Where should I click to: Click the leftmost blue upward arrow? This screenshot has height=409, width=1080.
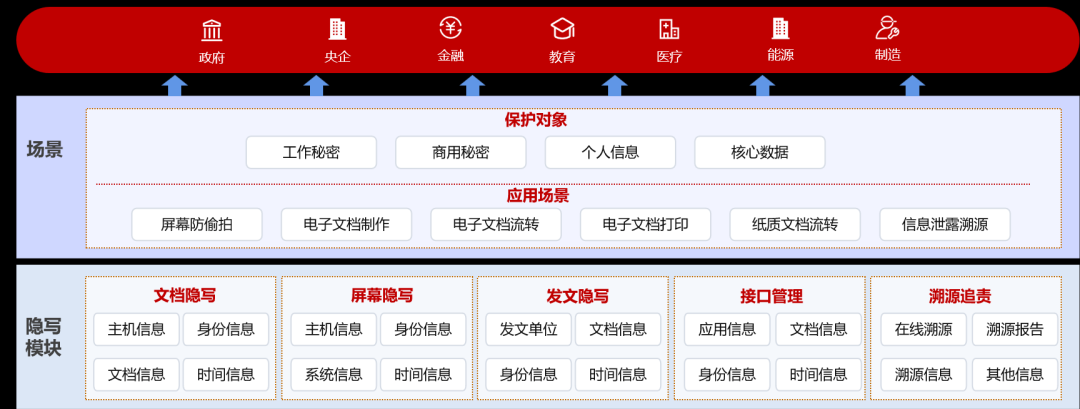coord(175,86)
